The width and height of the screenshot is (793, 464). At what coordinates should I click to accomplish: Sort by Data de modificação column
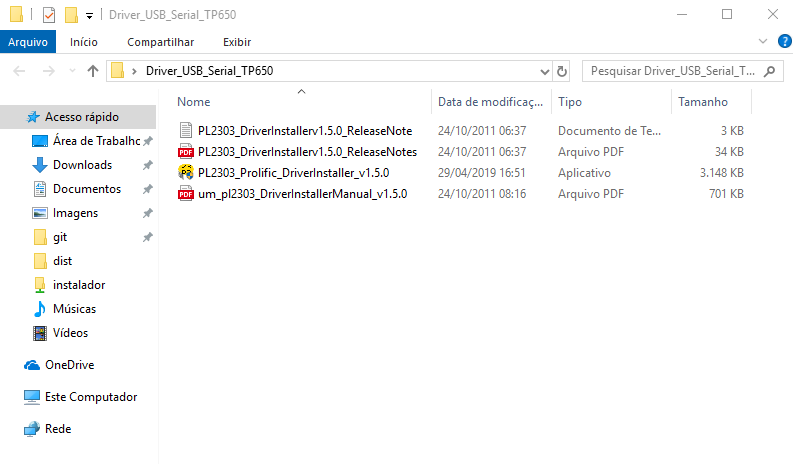(491, 102)
